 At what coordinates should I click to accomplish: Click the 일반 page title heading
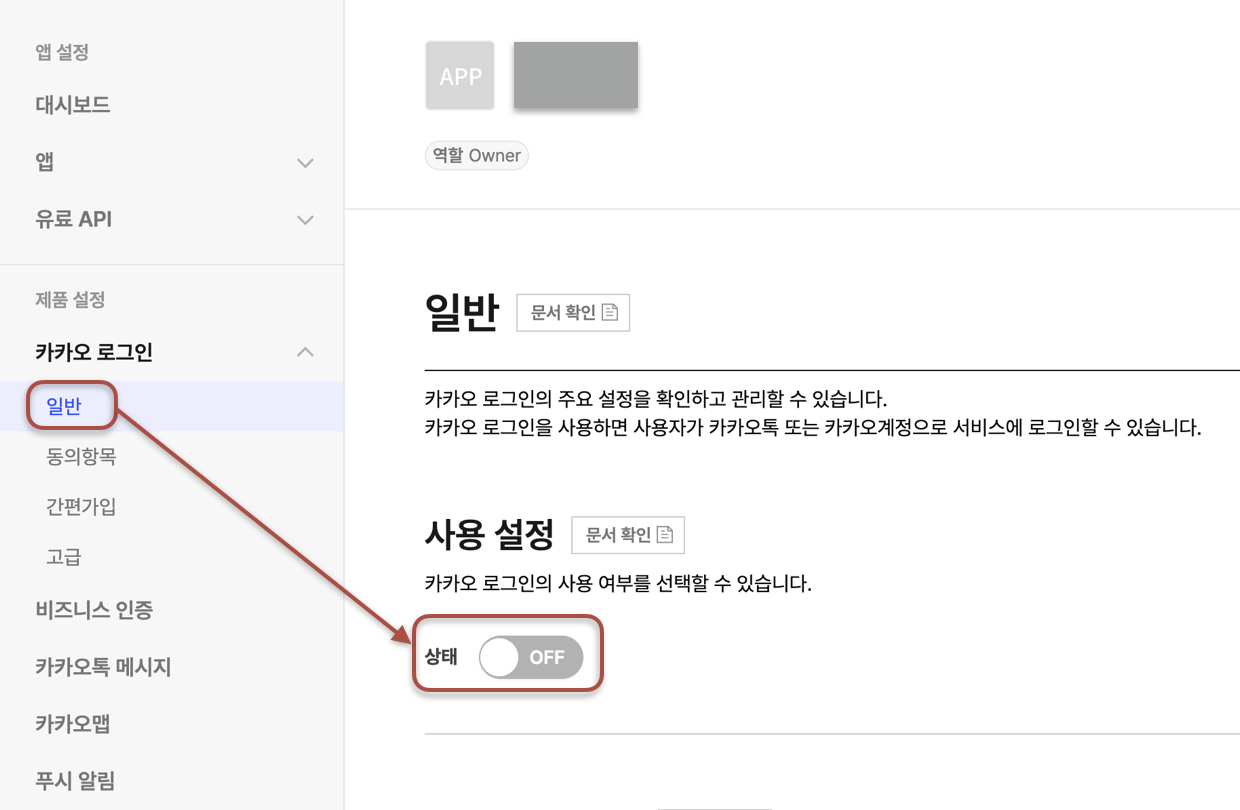(x=461, y=313)
